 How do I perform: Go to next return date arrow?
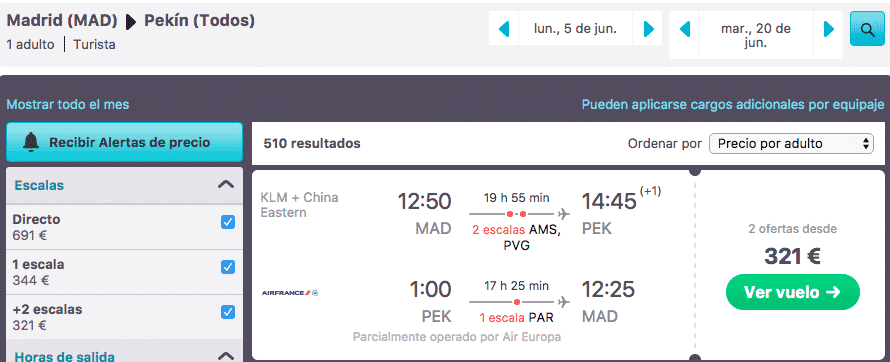[x=829, y=28]
